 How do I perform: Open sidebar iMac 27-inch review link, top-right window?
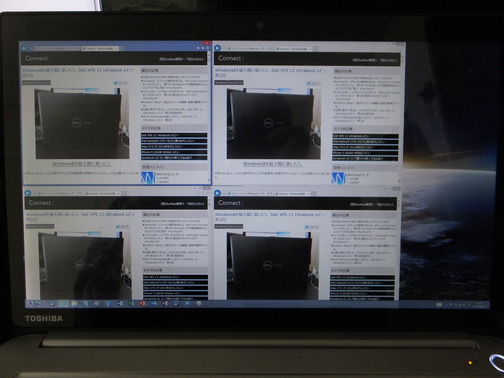point(365,147)
